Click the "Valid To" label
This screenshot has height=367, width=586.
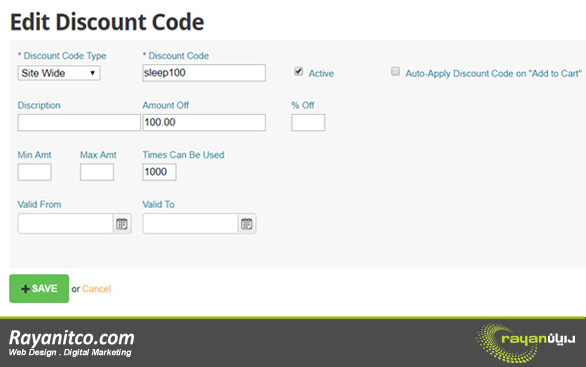pos(158,204)
